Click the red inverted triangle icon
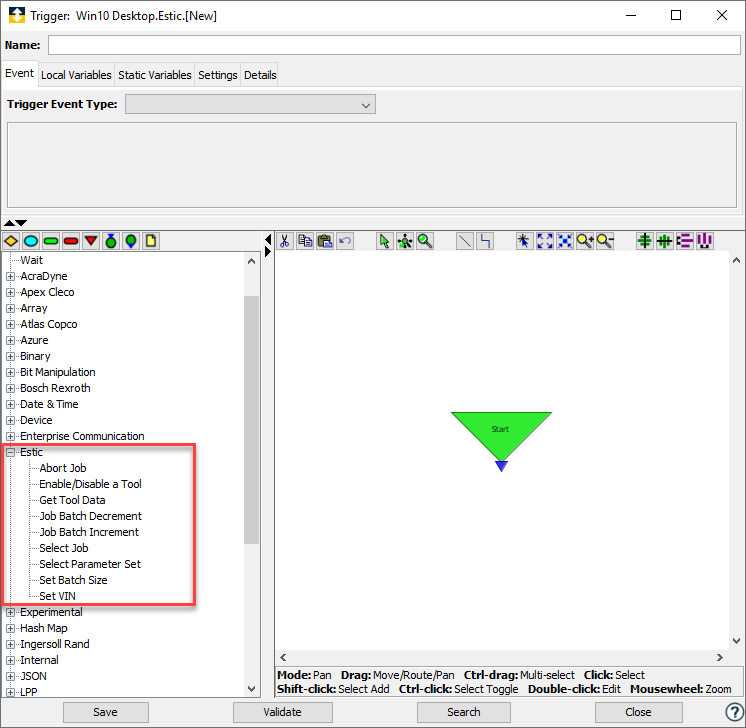Viewport: 746px width, 728px height. tap(91, 241)
